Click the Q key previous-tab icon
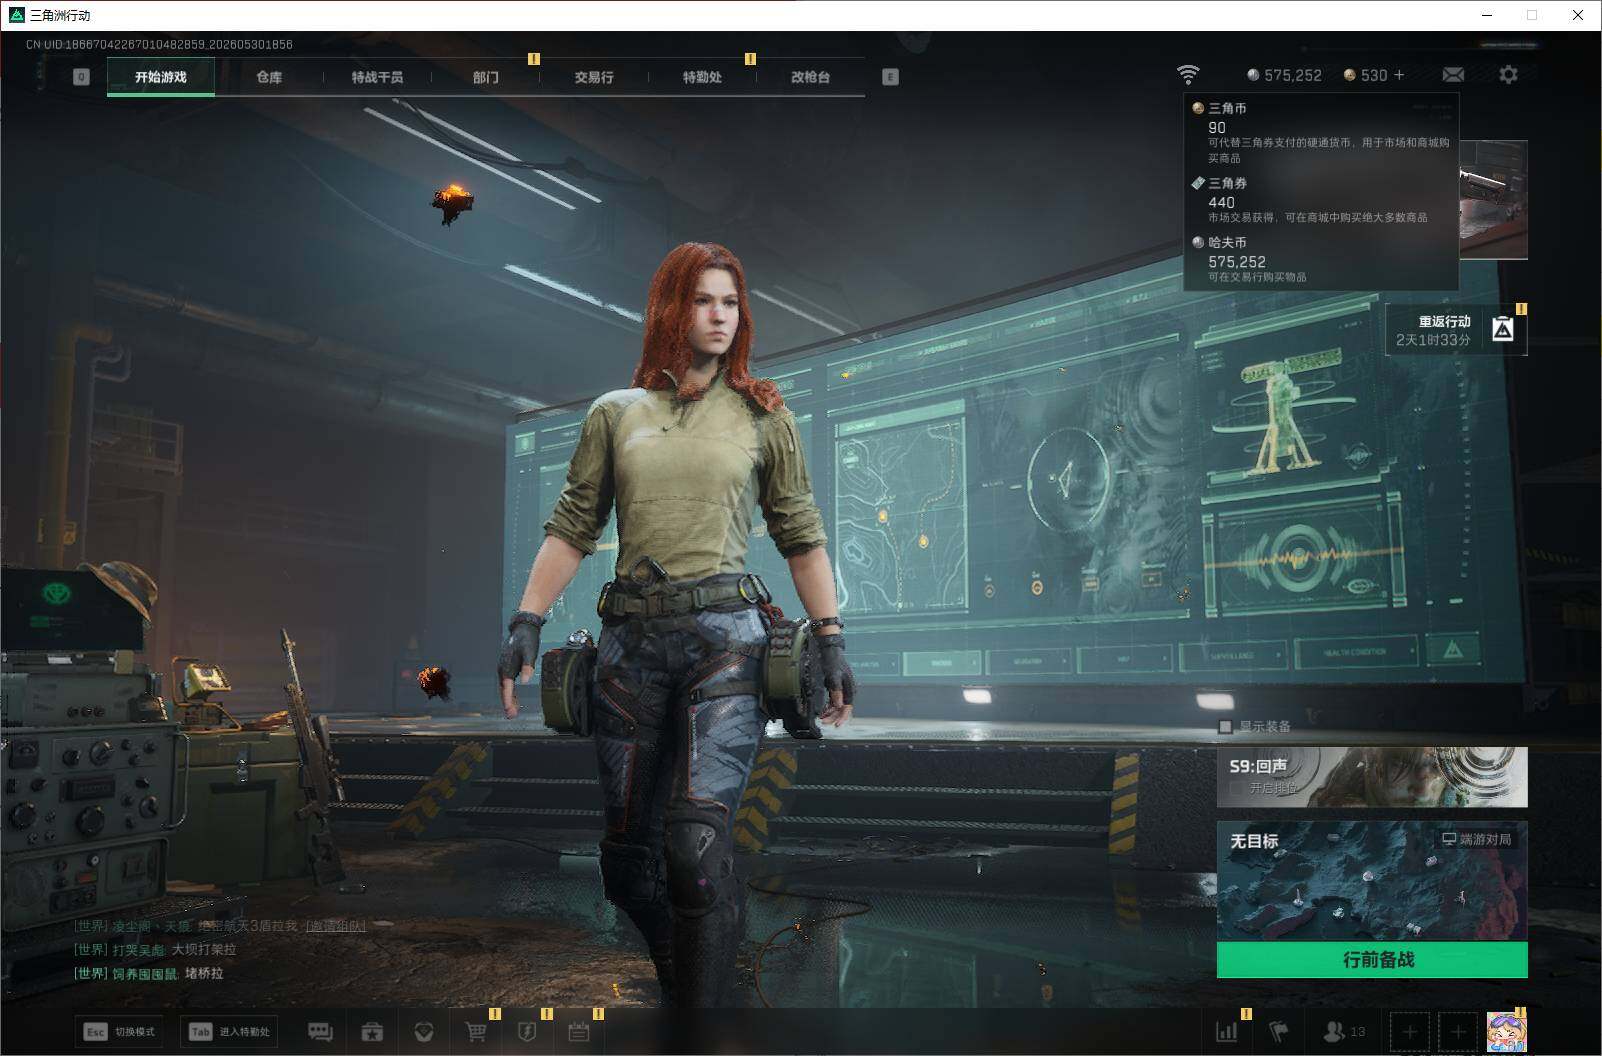This screenshot has width=1602, height=1056. click(x=81, y=77)
